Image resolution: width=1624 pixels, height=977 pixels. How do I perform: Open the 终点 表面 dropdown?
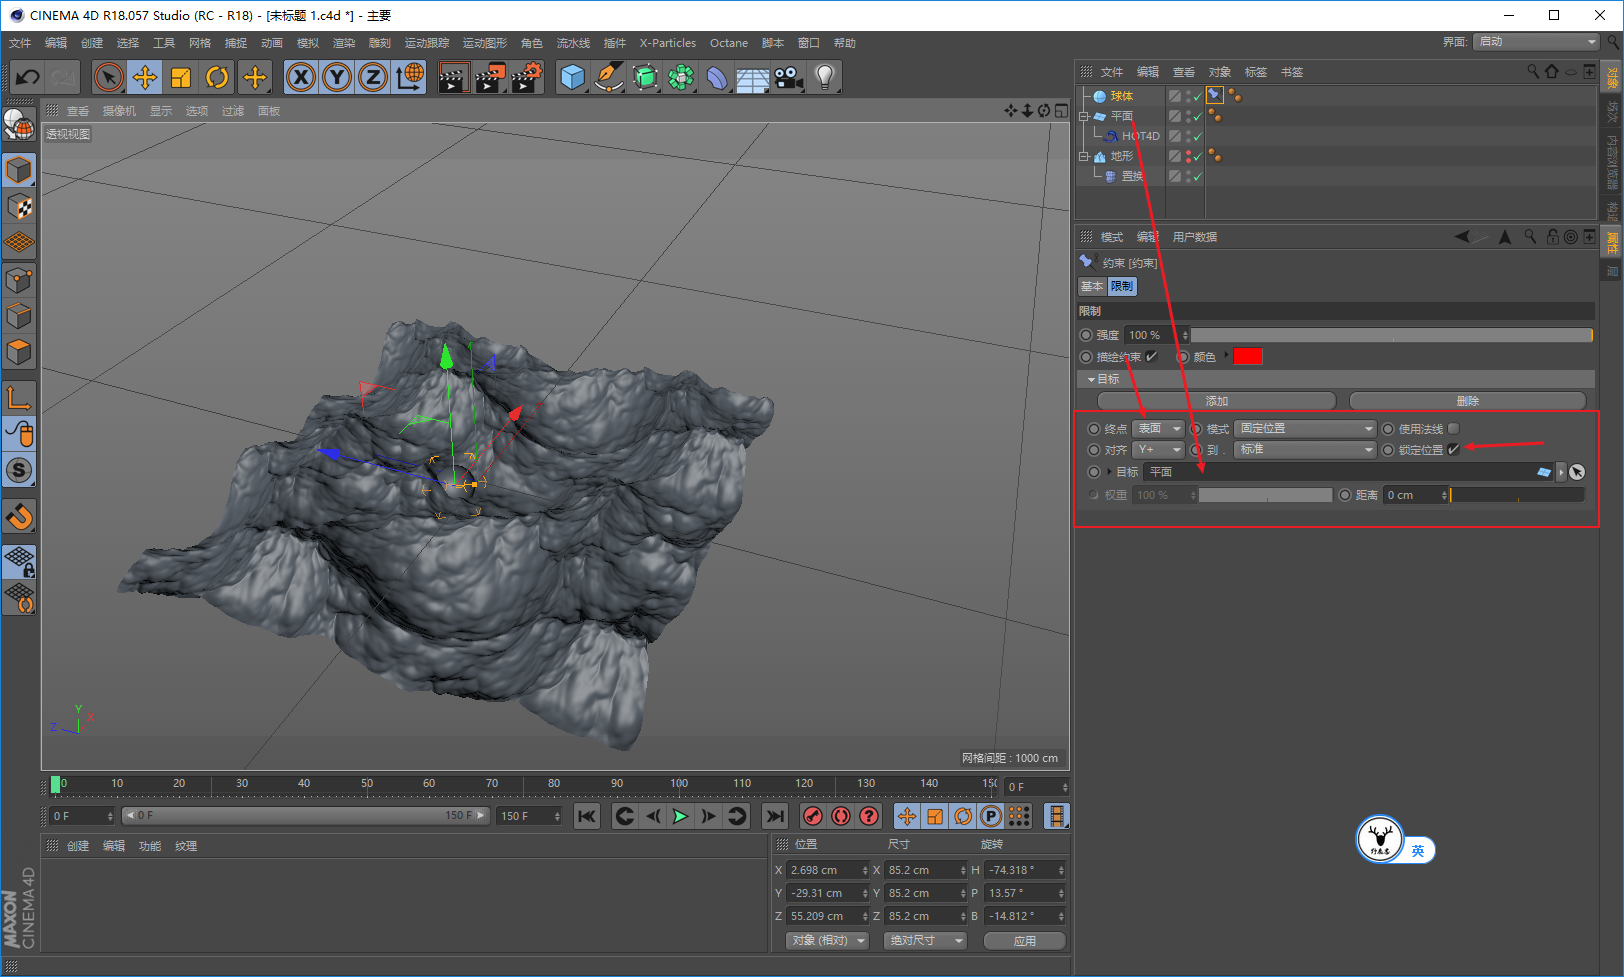1159,429
